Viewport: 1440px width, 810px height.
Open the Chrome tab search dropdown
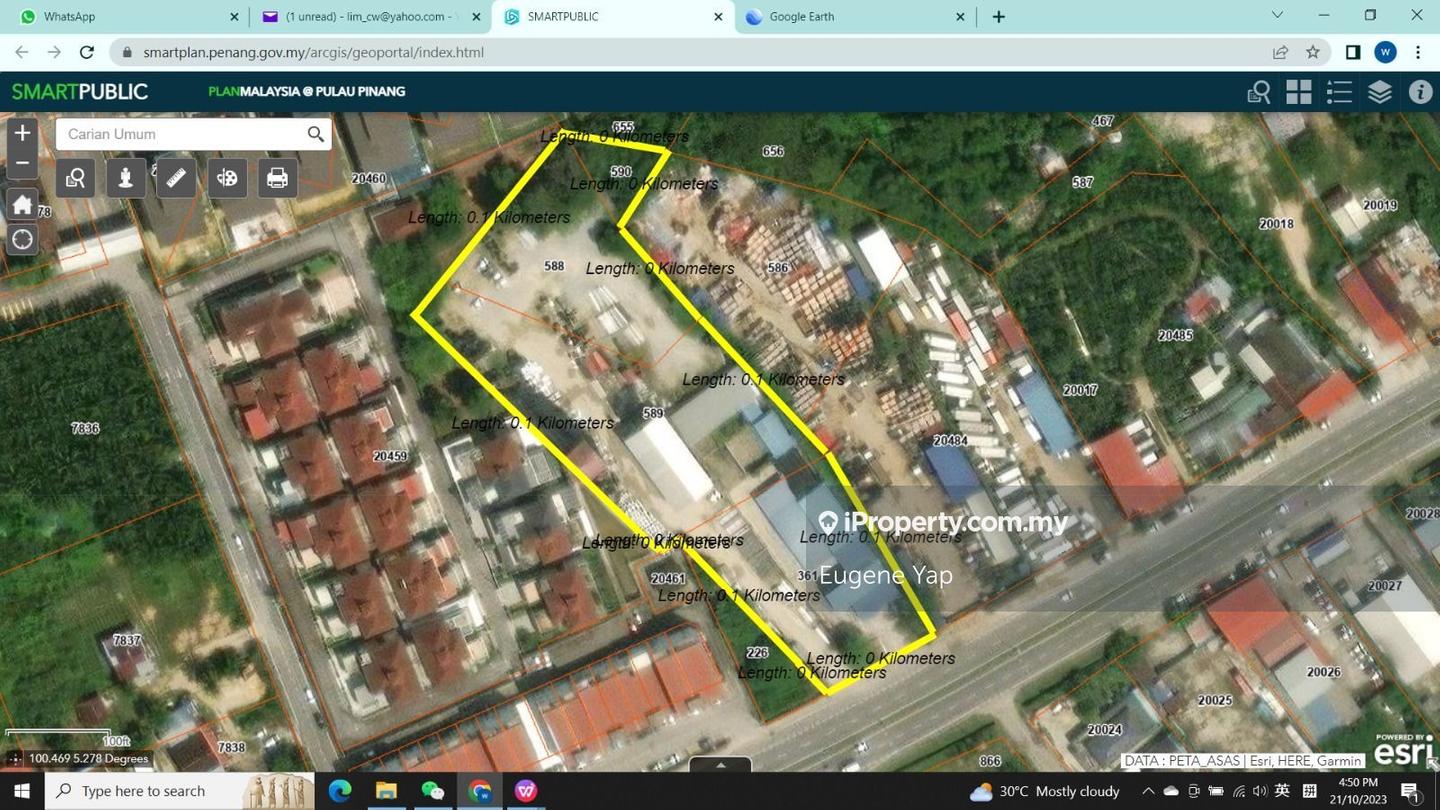(1277, 16)
